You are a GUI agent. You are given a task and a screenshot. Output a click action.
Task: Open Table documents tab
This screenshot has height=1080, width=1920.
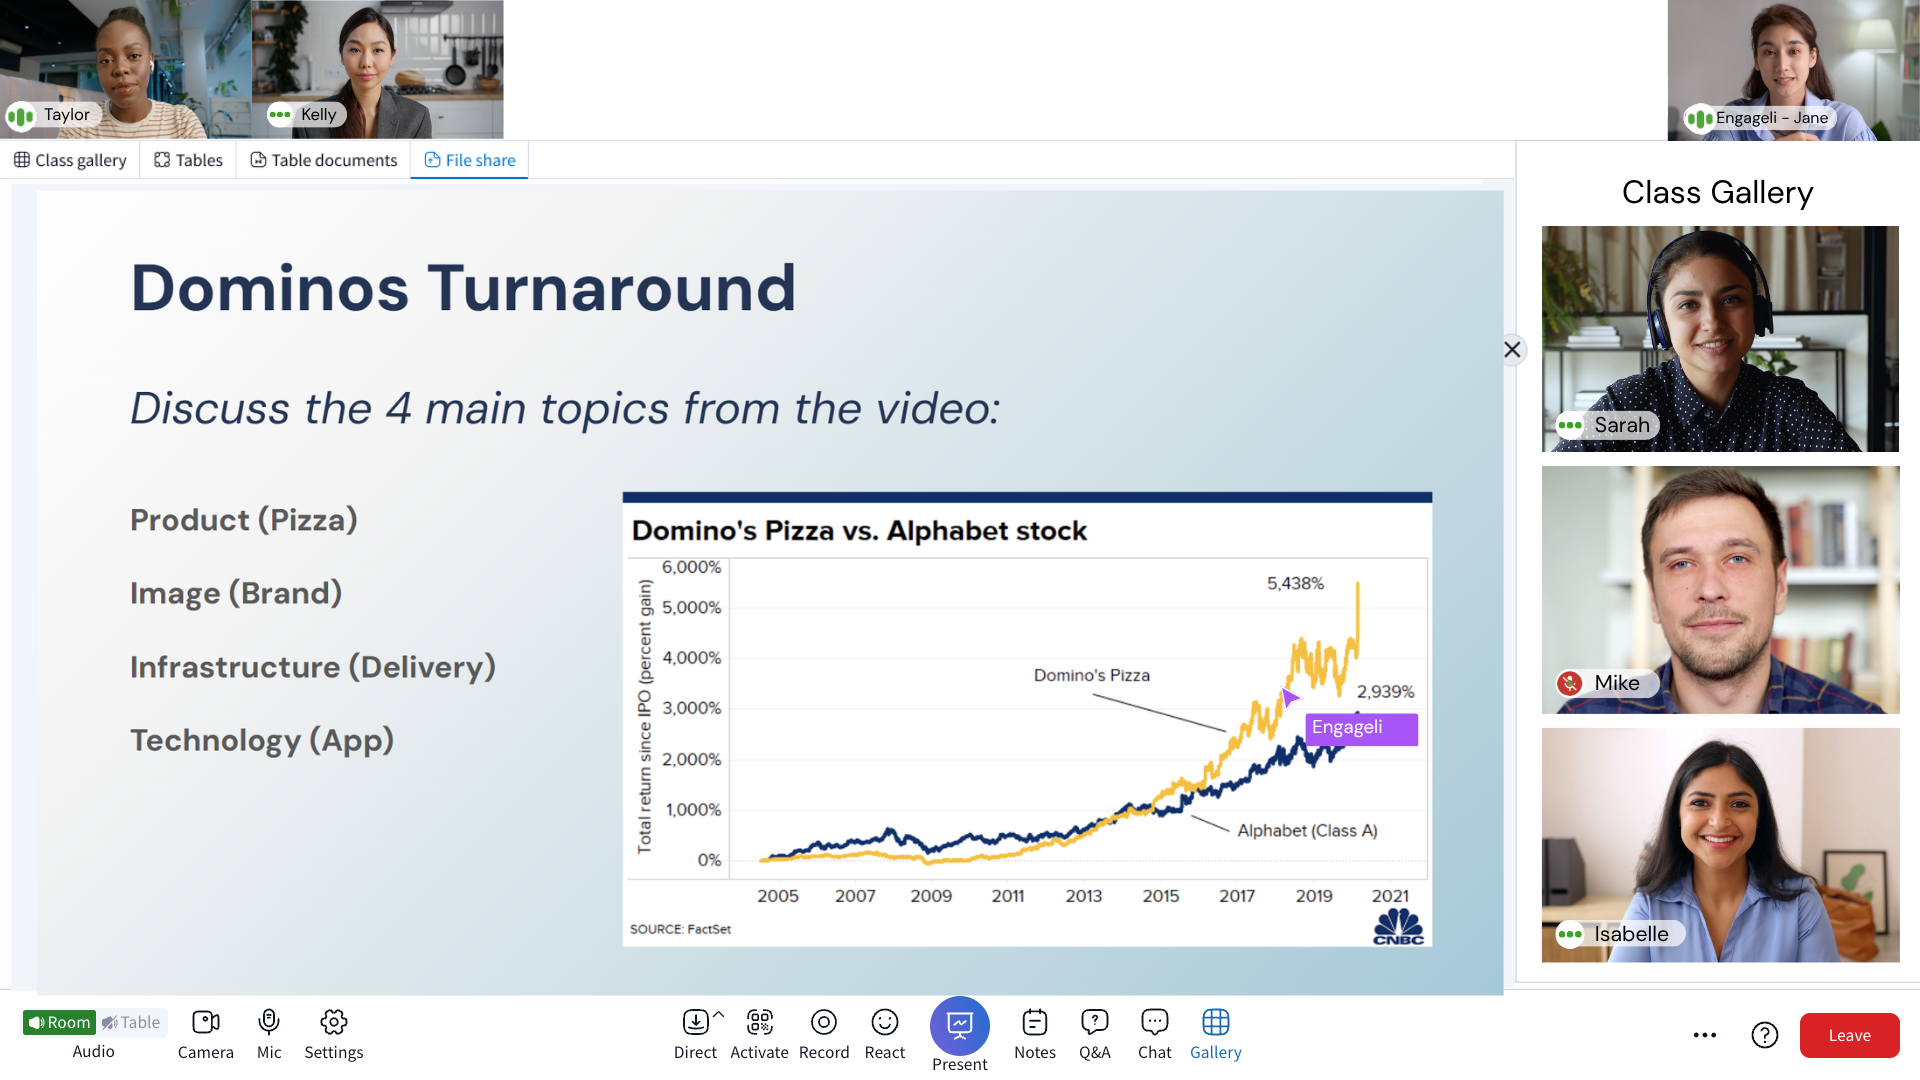(x=323, y=160)
